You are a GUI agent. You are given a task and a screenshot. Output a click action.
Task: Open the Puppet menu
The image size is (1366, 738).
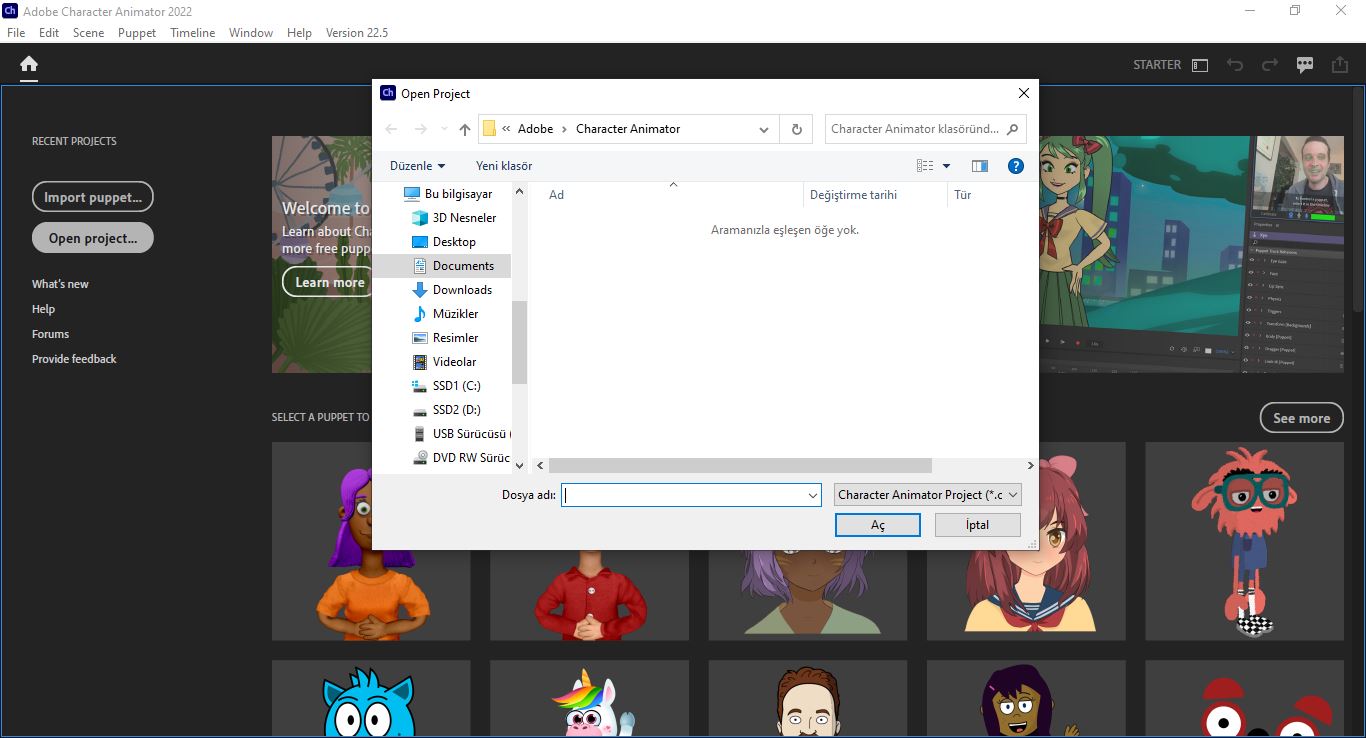137,33
